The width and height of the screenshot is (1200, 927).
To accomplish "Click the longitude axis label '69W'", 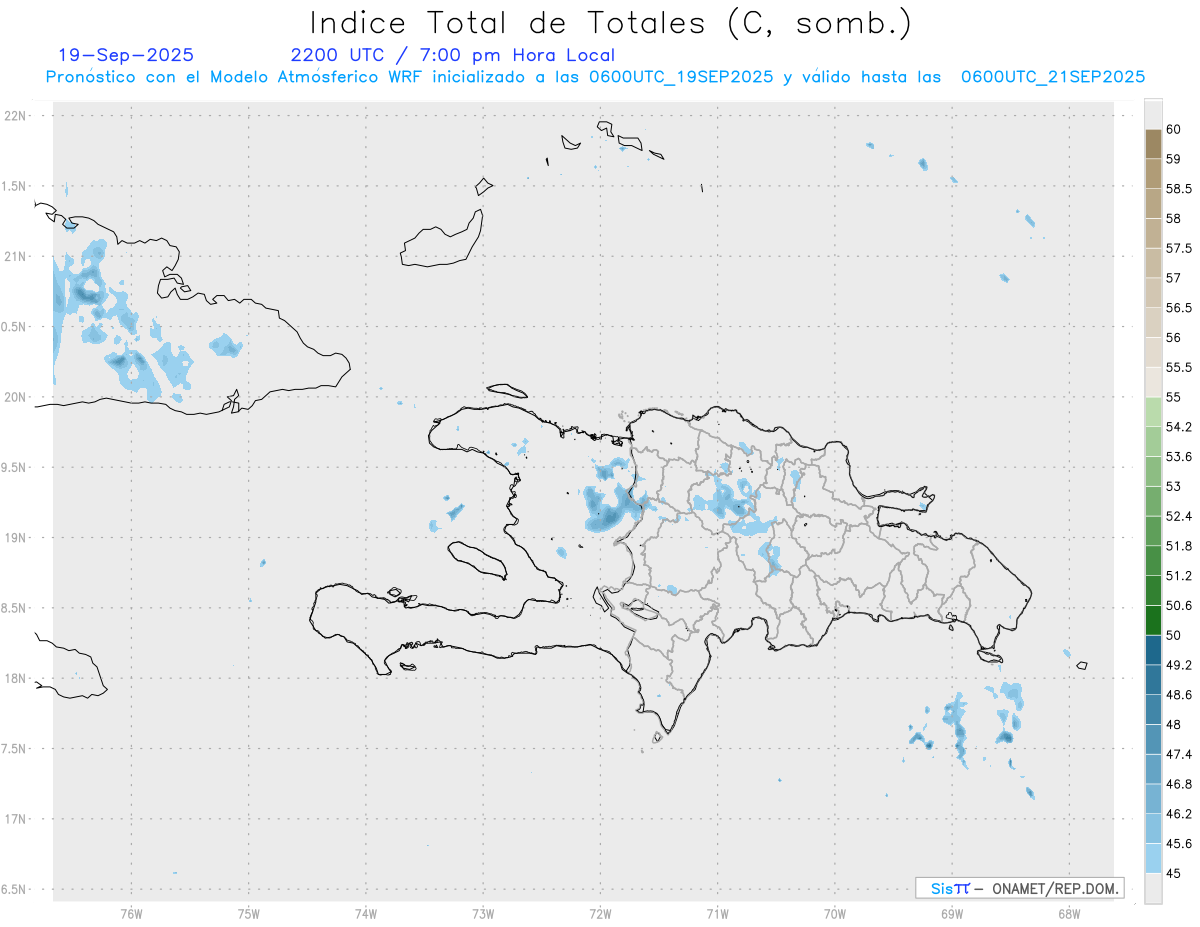I will tap(952, 913).
